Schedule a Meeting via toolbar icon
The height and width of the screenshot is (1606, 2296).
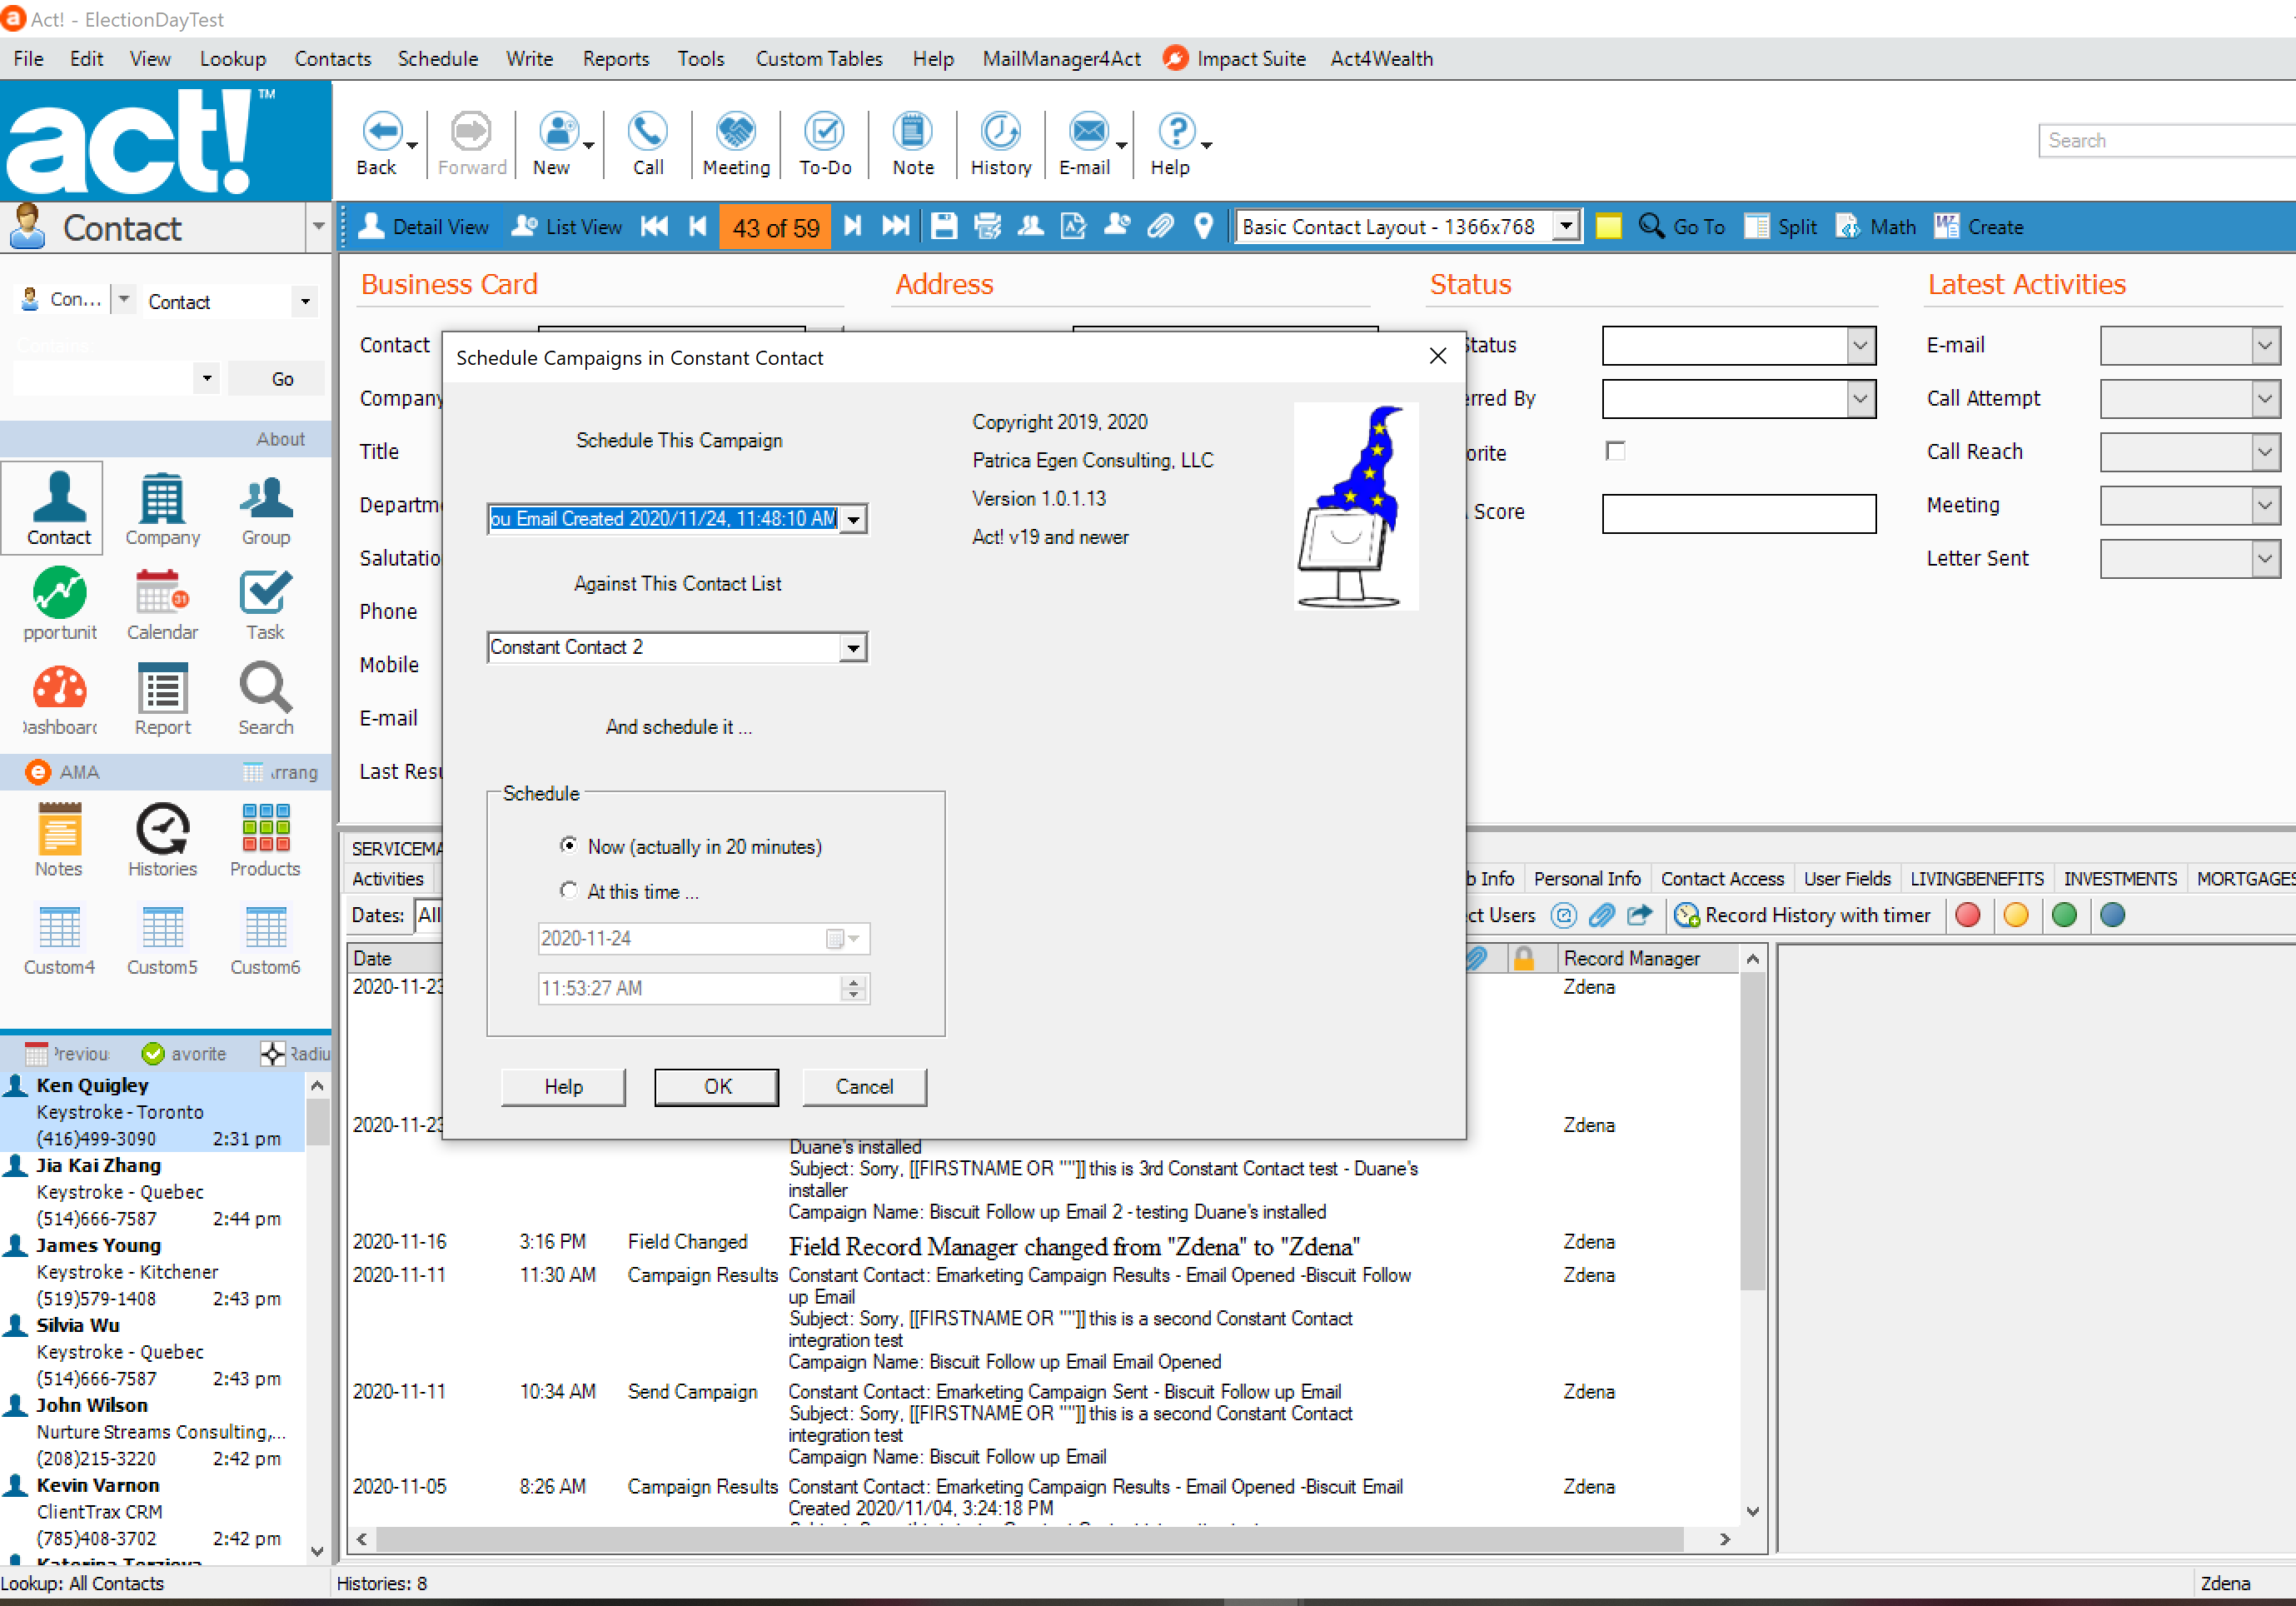pyautogui.click(x=736, y=143)
